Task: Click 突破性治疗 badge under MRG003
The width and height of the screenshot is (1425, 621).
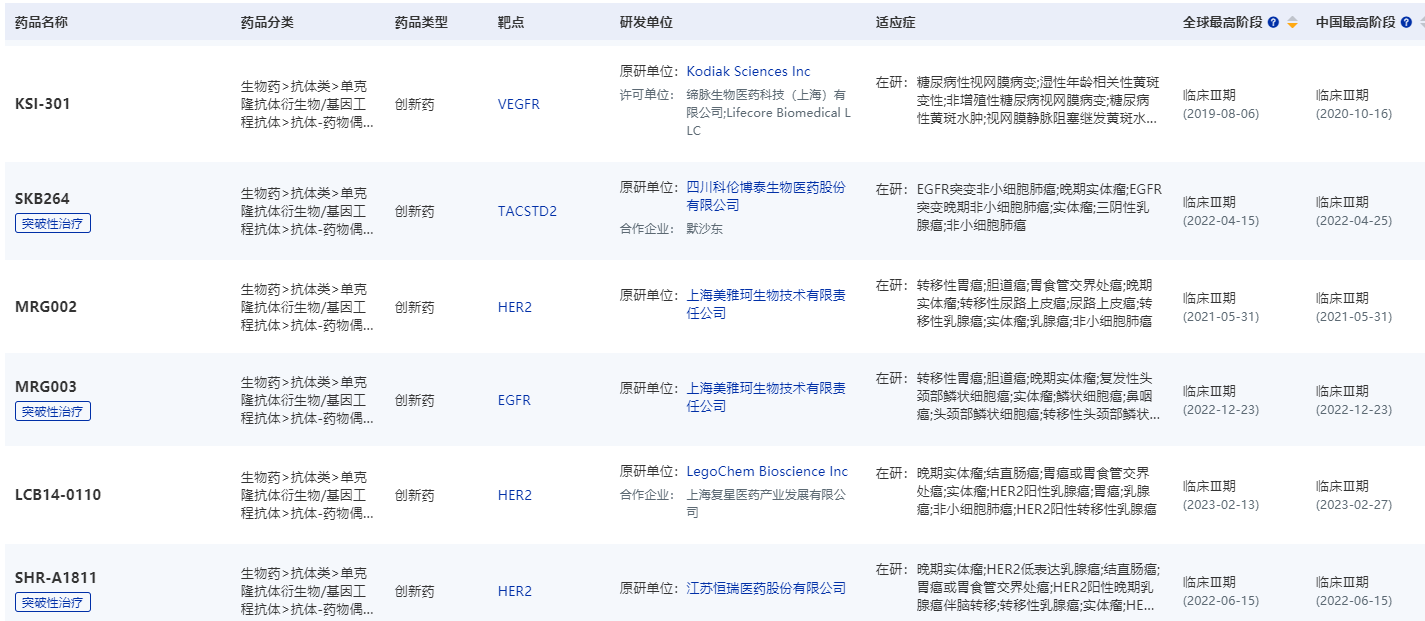Action: pyautogui.click(x=53, y=411)
